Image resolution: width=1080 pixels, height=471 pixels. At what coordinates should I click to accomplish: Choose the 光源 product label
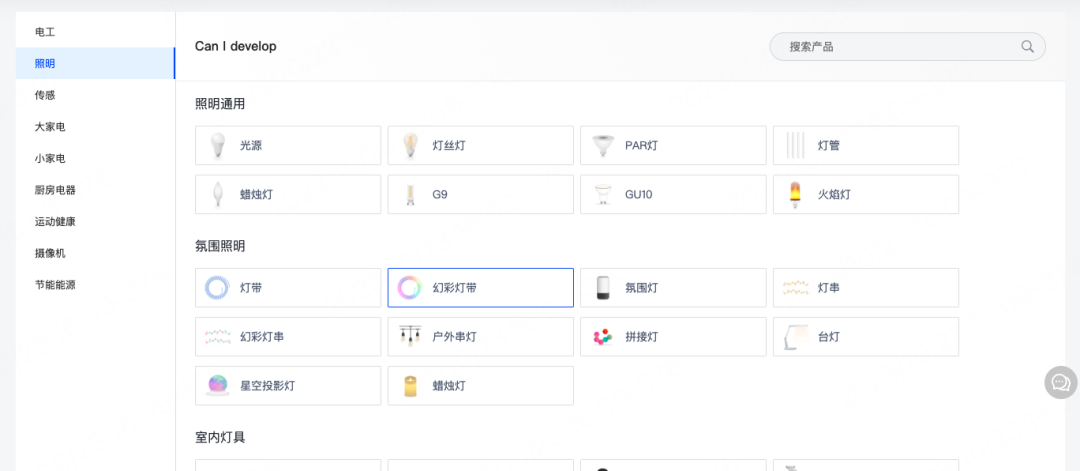(251, 145)
